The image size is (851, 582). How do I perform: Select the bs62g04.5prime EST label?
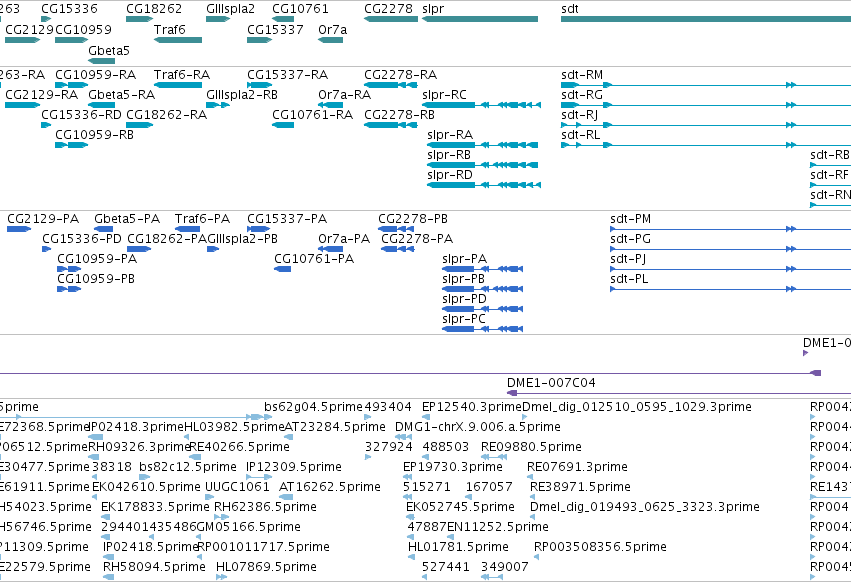click(313, 407)
